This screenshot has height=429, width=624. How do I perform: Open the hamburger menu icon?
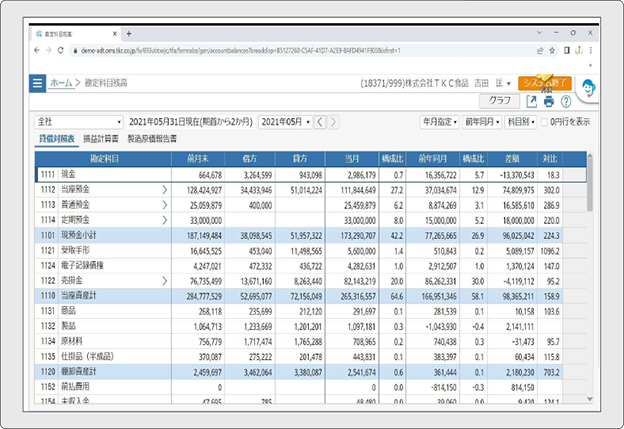[37, 83]
